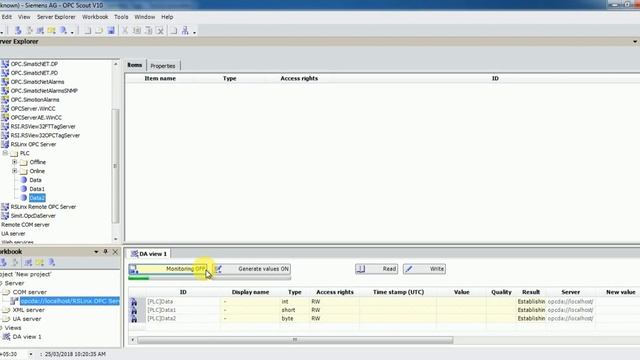Viewport: 640px width, 360px height.
Task: Click the connection icon beside opcda://localhost entry
Action: [14, 301]
